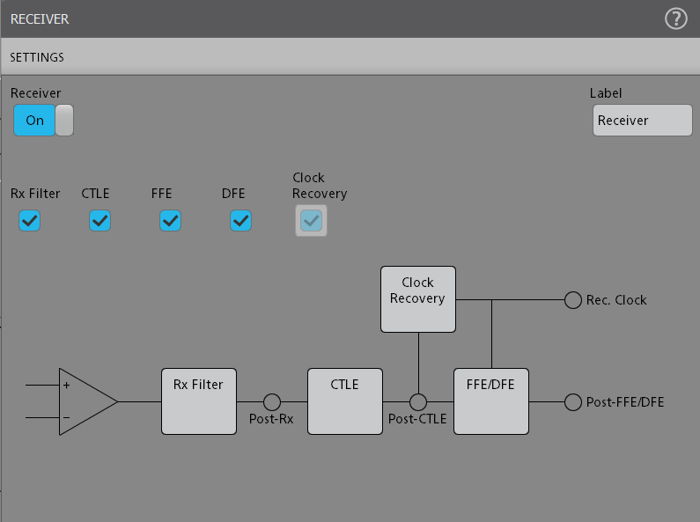Select the SETTINGS section header
The height and width of the screenshot is (522, 700).
click(38, 58)
